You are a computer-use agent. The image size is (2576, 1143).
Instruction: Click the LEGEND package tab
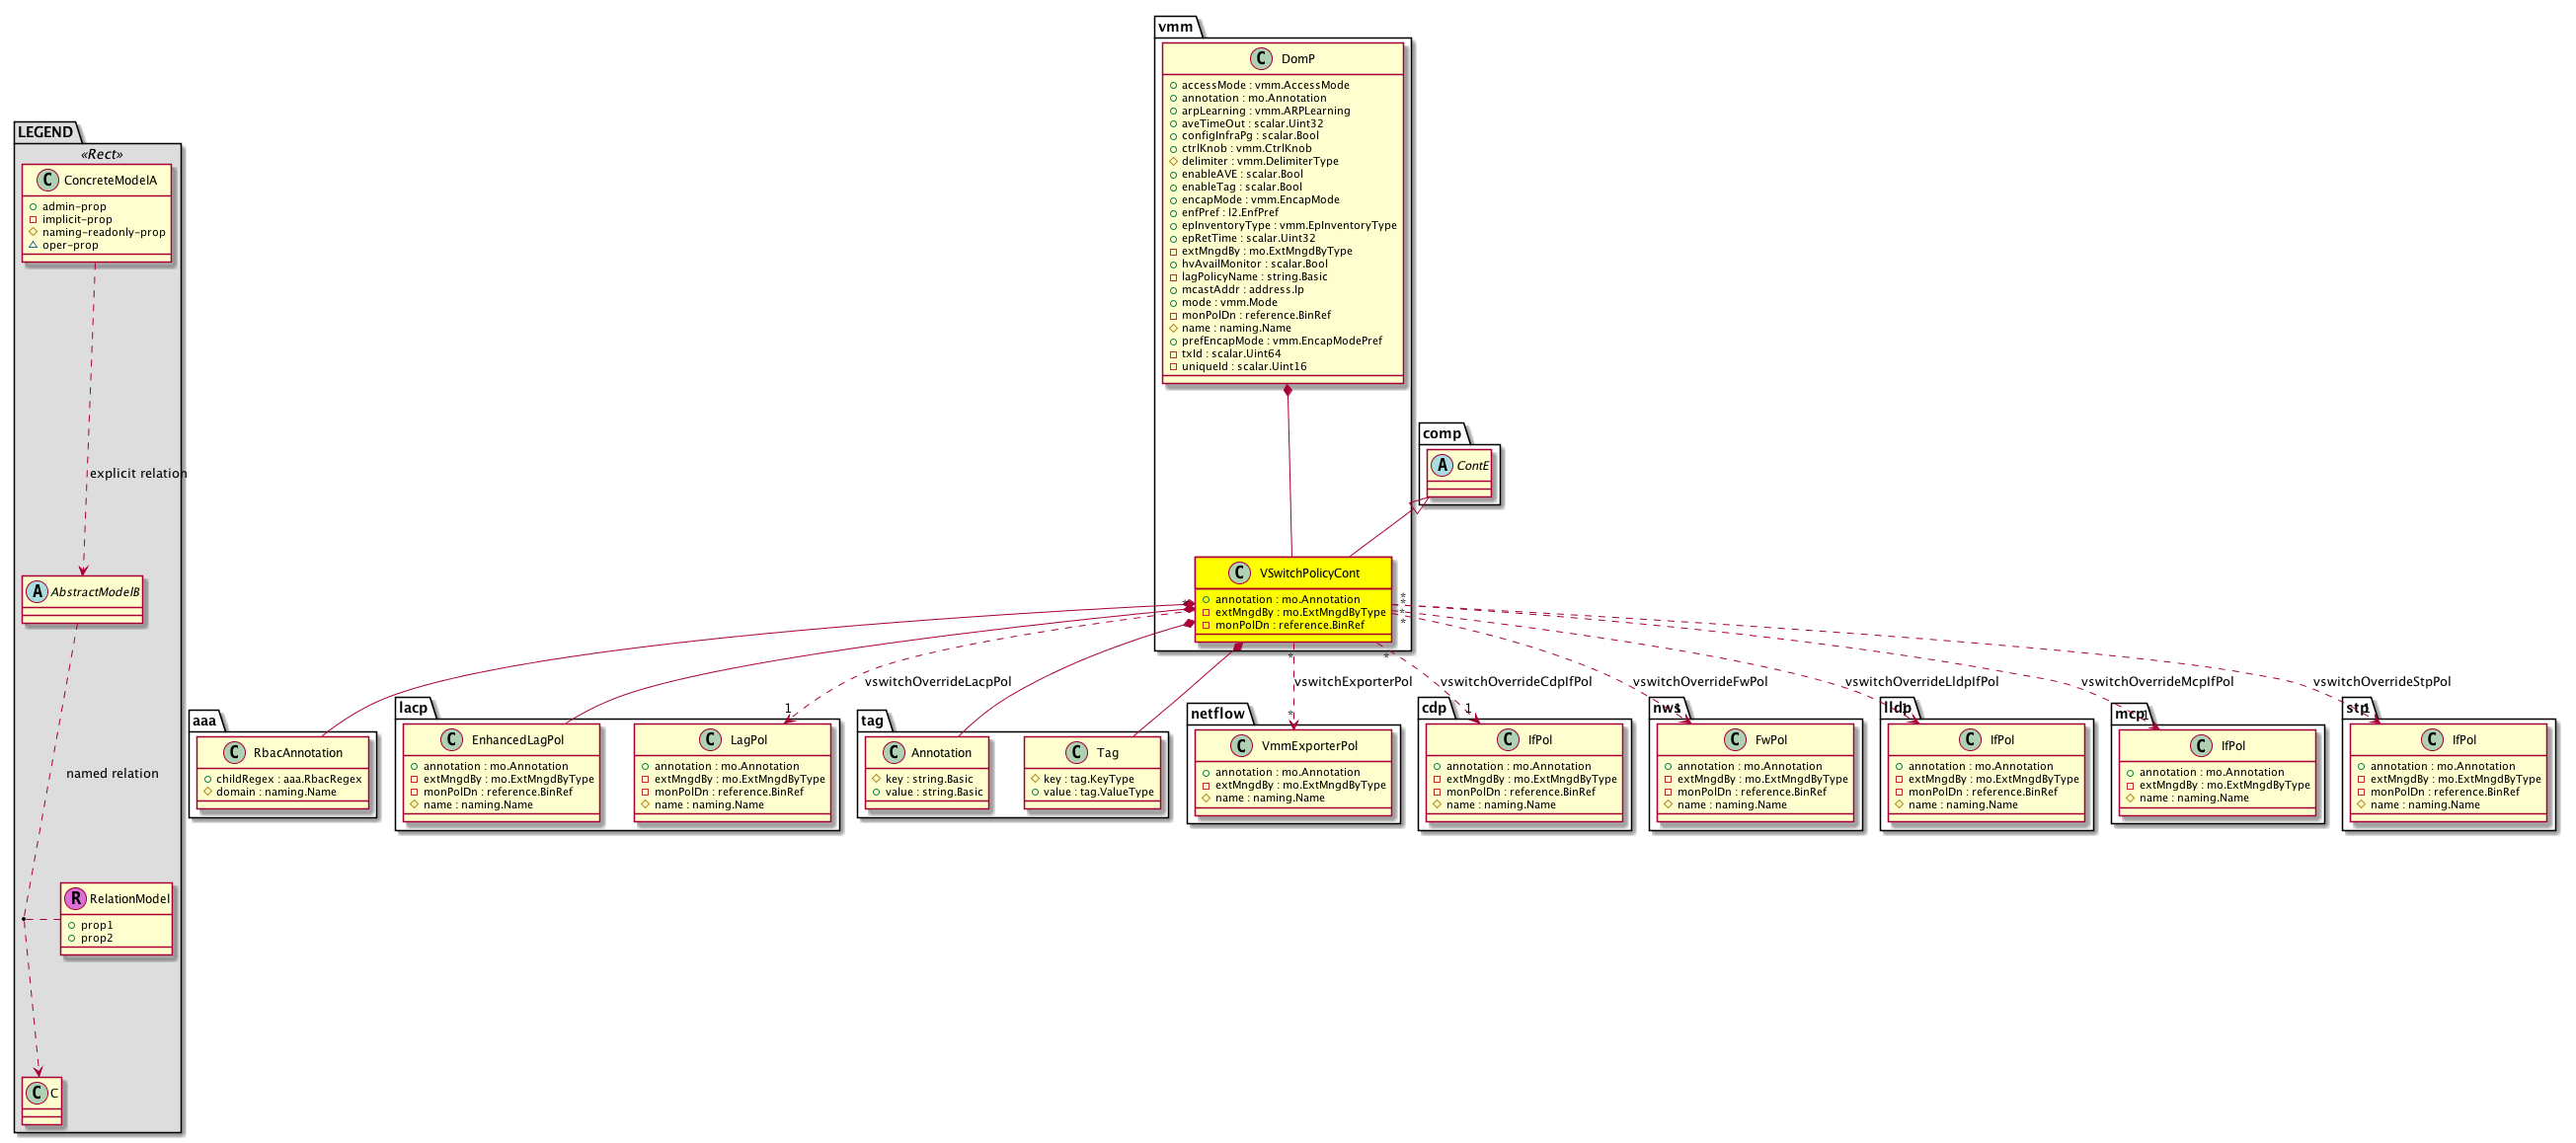point(45,132)
